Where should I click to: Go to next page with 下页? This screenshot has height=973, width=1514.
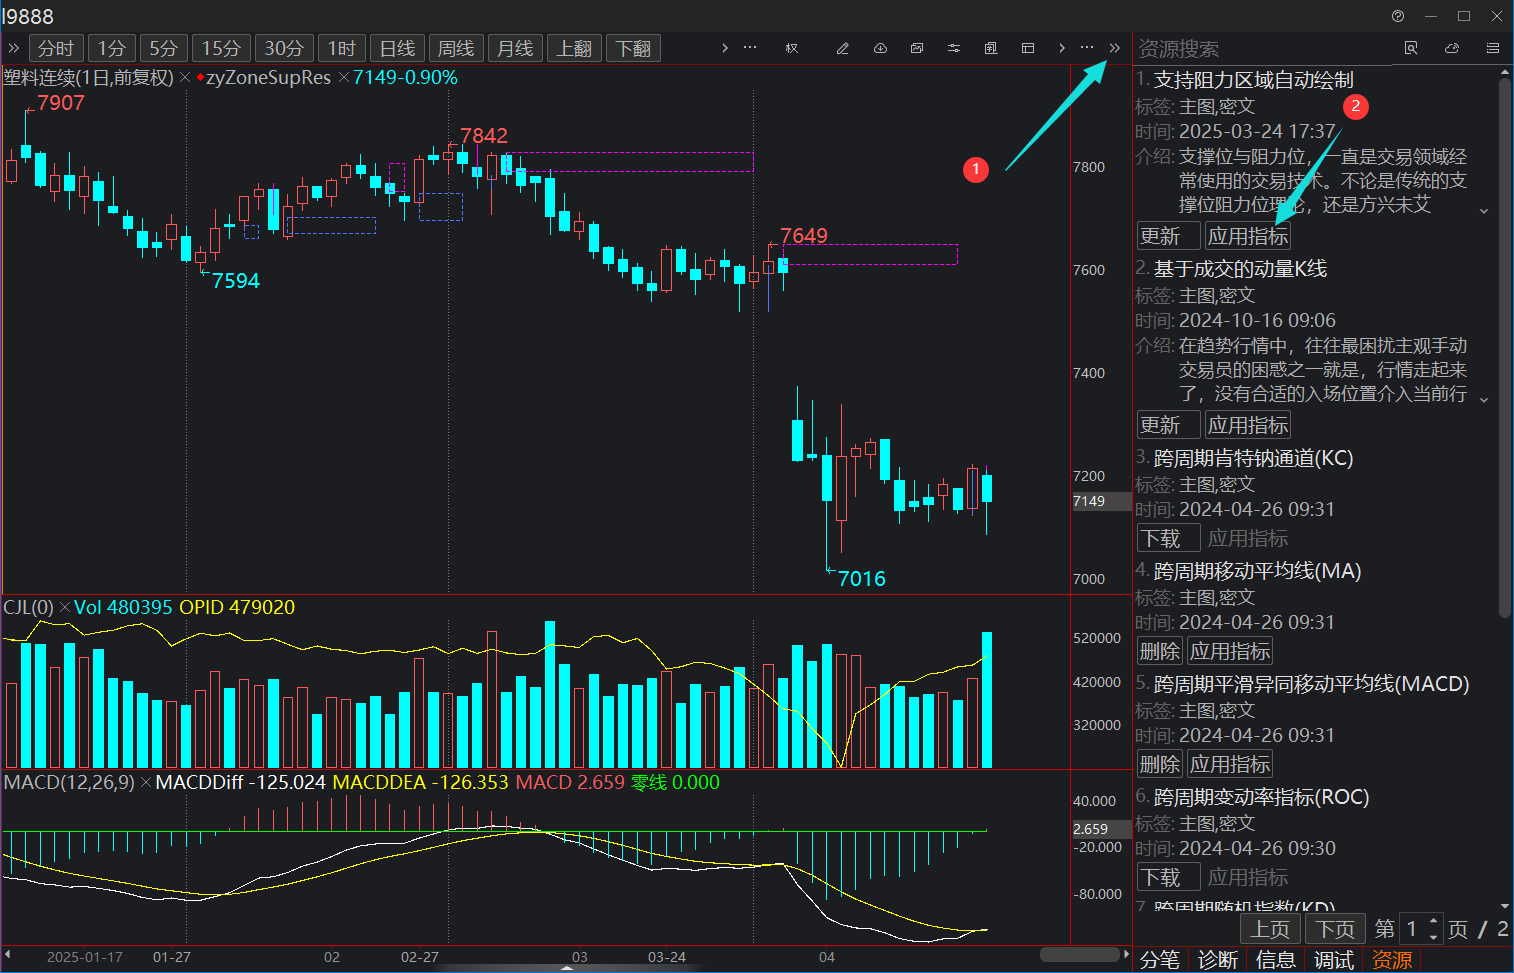pos(1335,929)
